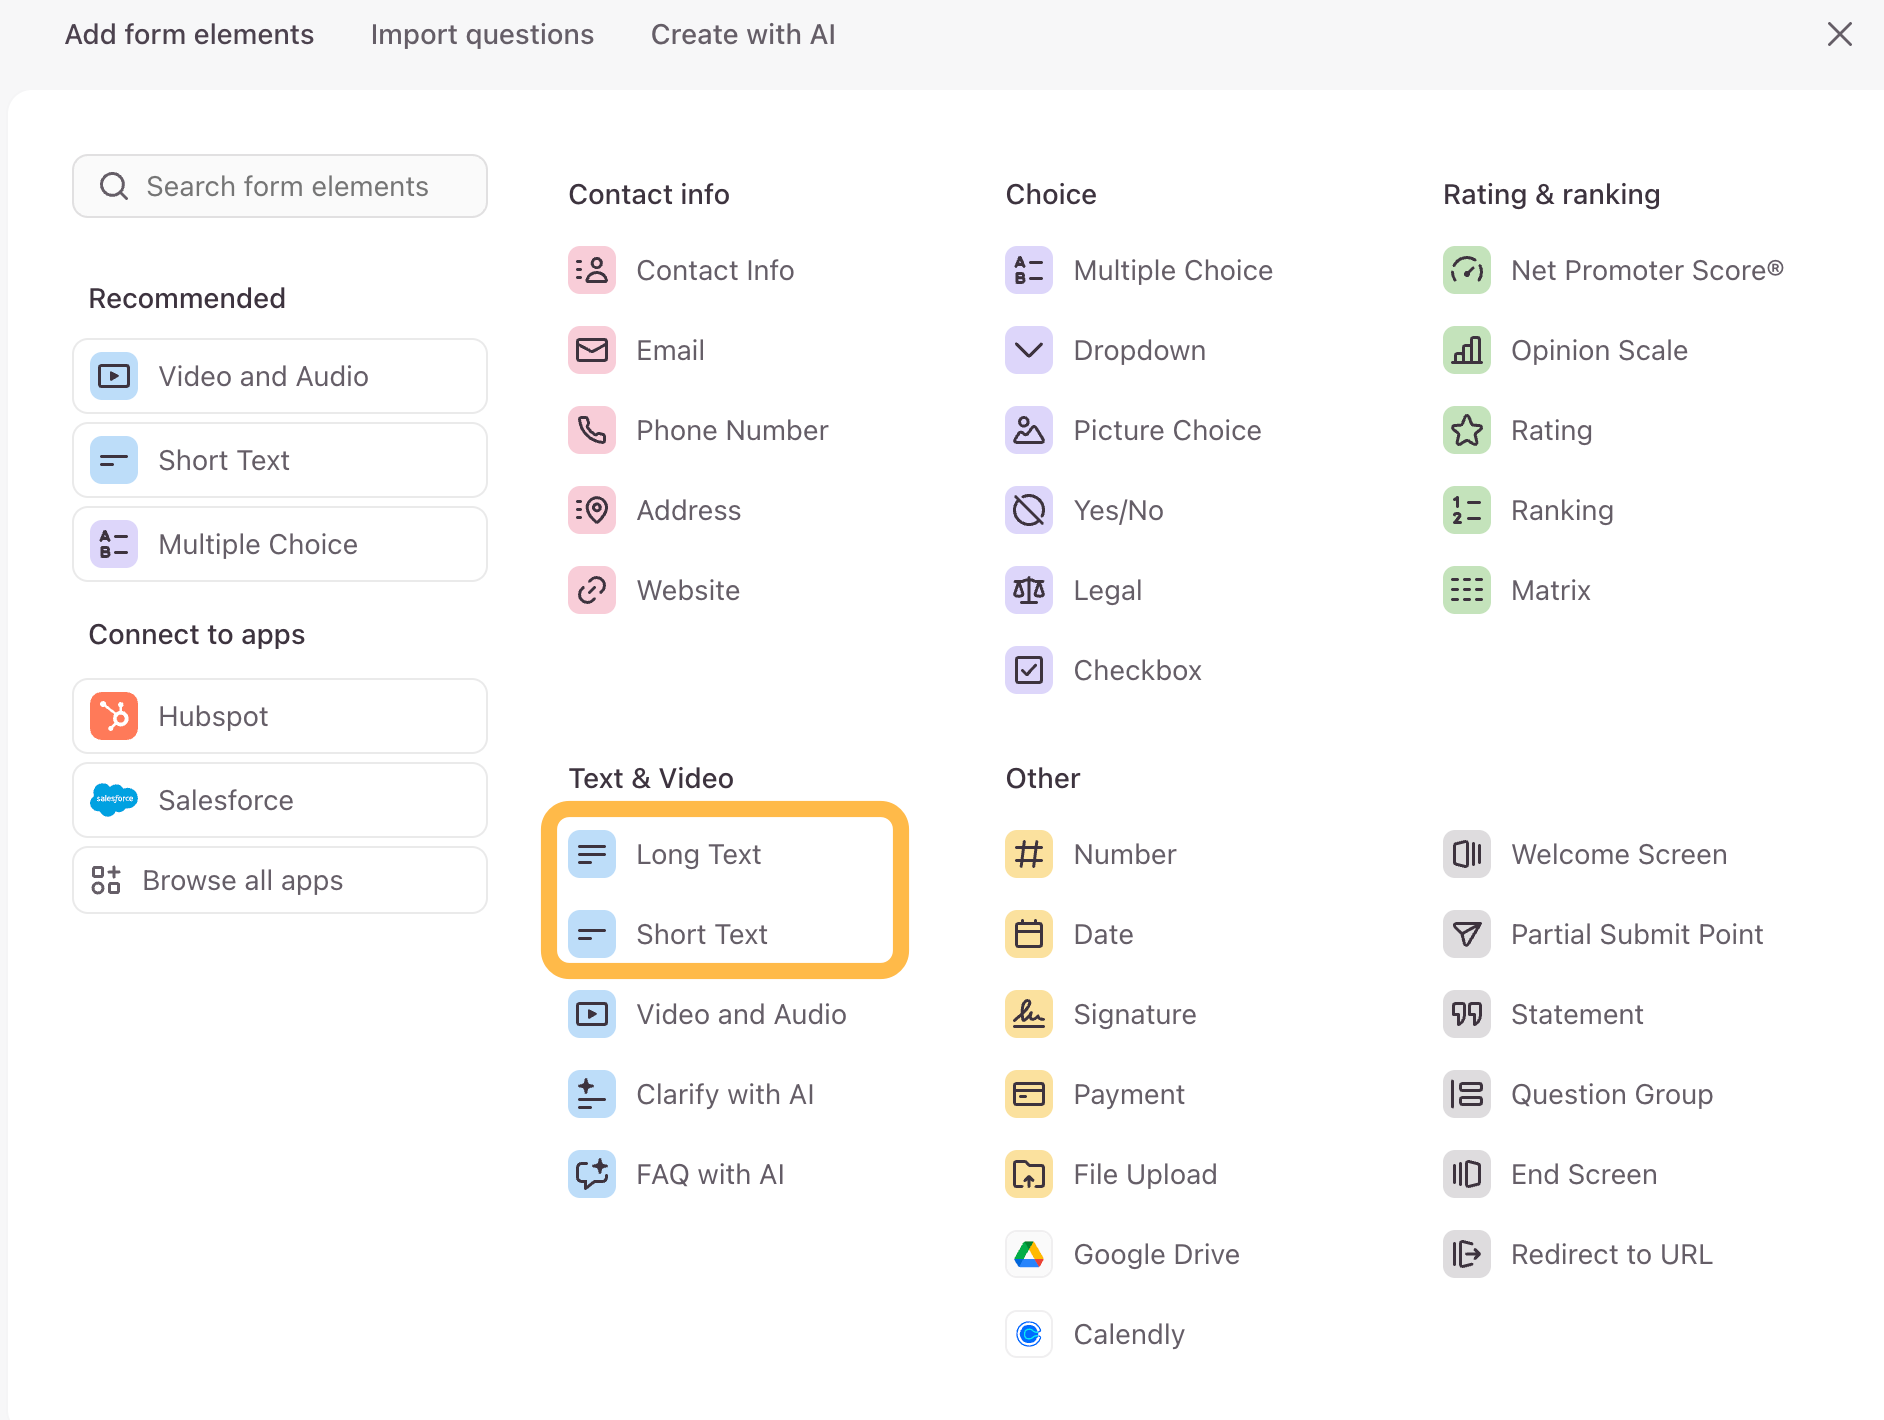Add a Yes/No question element

(x=1117, y=510)
